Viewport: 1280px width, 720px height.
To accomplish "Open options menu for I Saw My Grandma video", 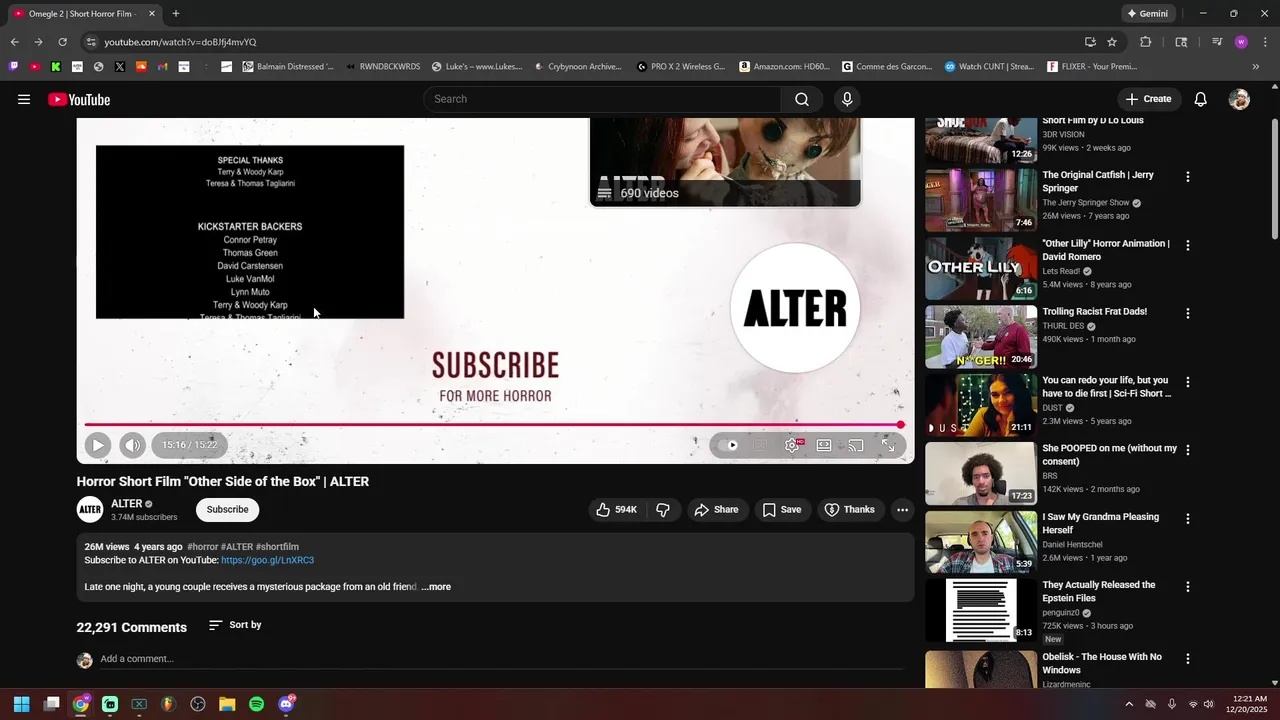I will coord(1188,519).
